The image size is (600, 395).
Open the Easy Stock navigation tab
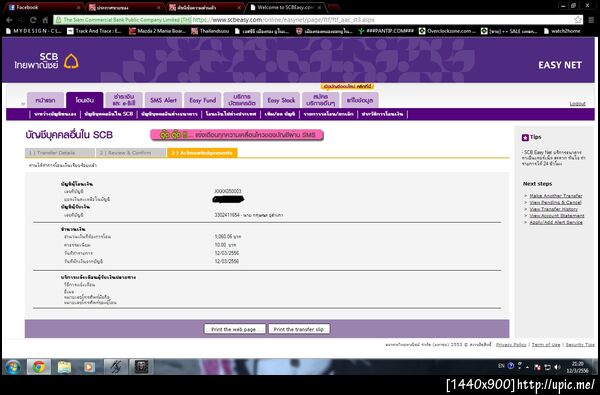(x=281, y=100)
